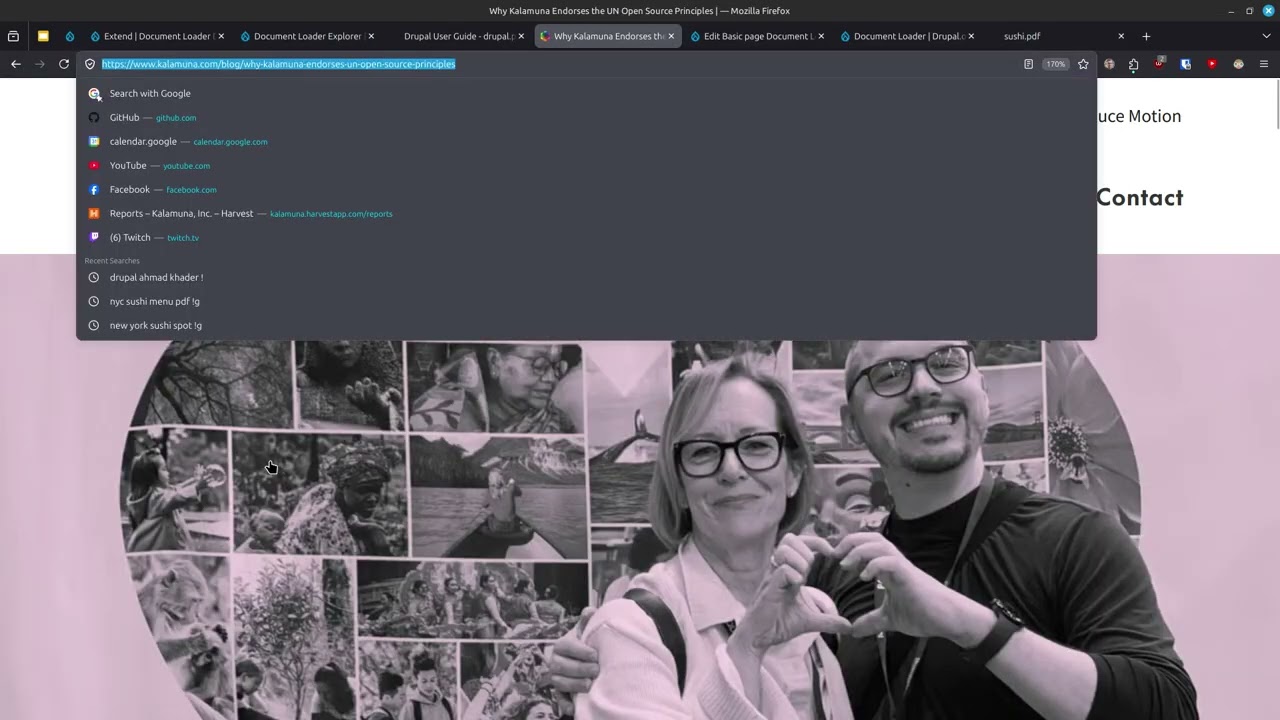Image resolution: width=1280 pixels, height=720 pixels.
Task: Open the Extensions puzzle piece menu
Action: coord(1133,64)
